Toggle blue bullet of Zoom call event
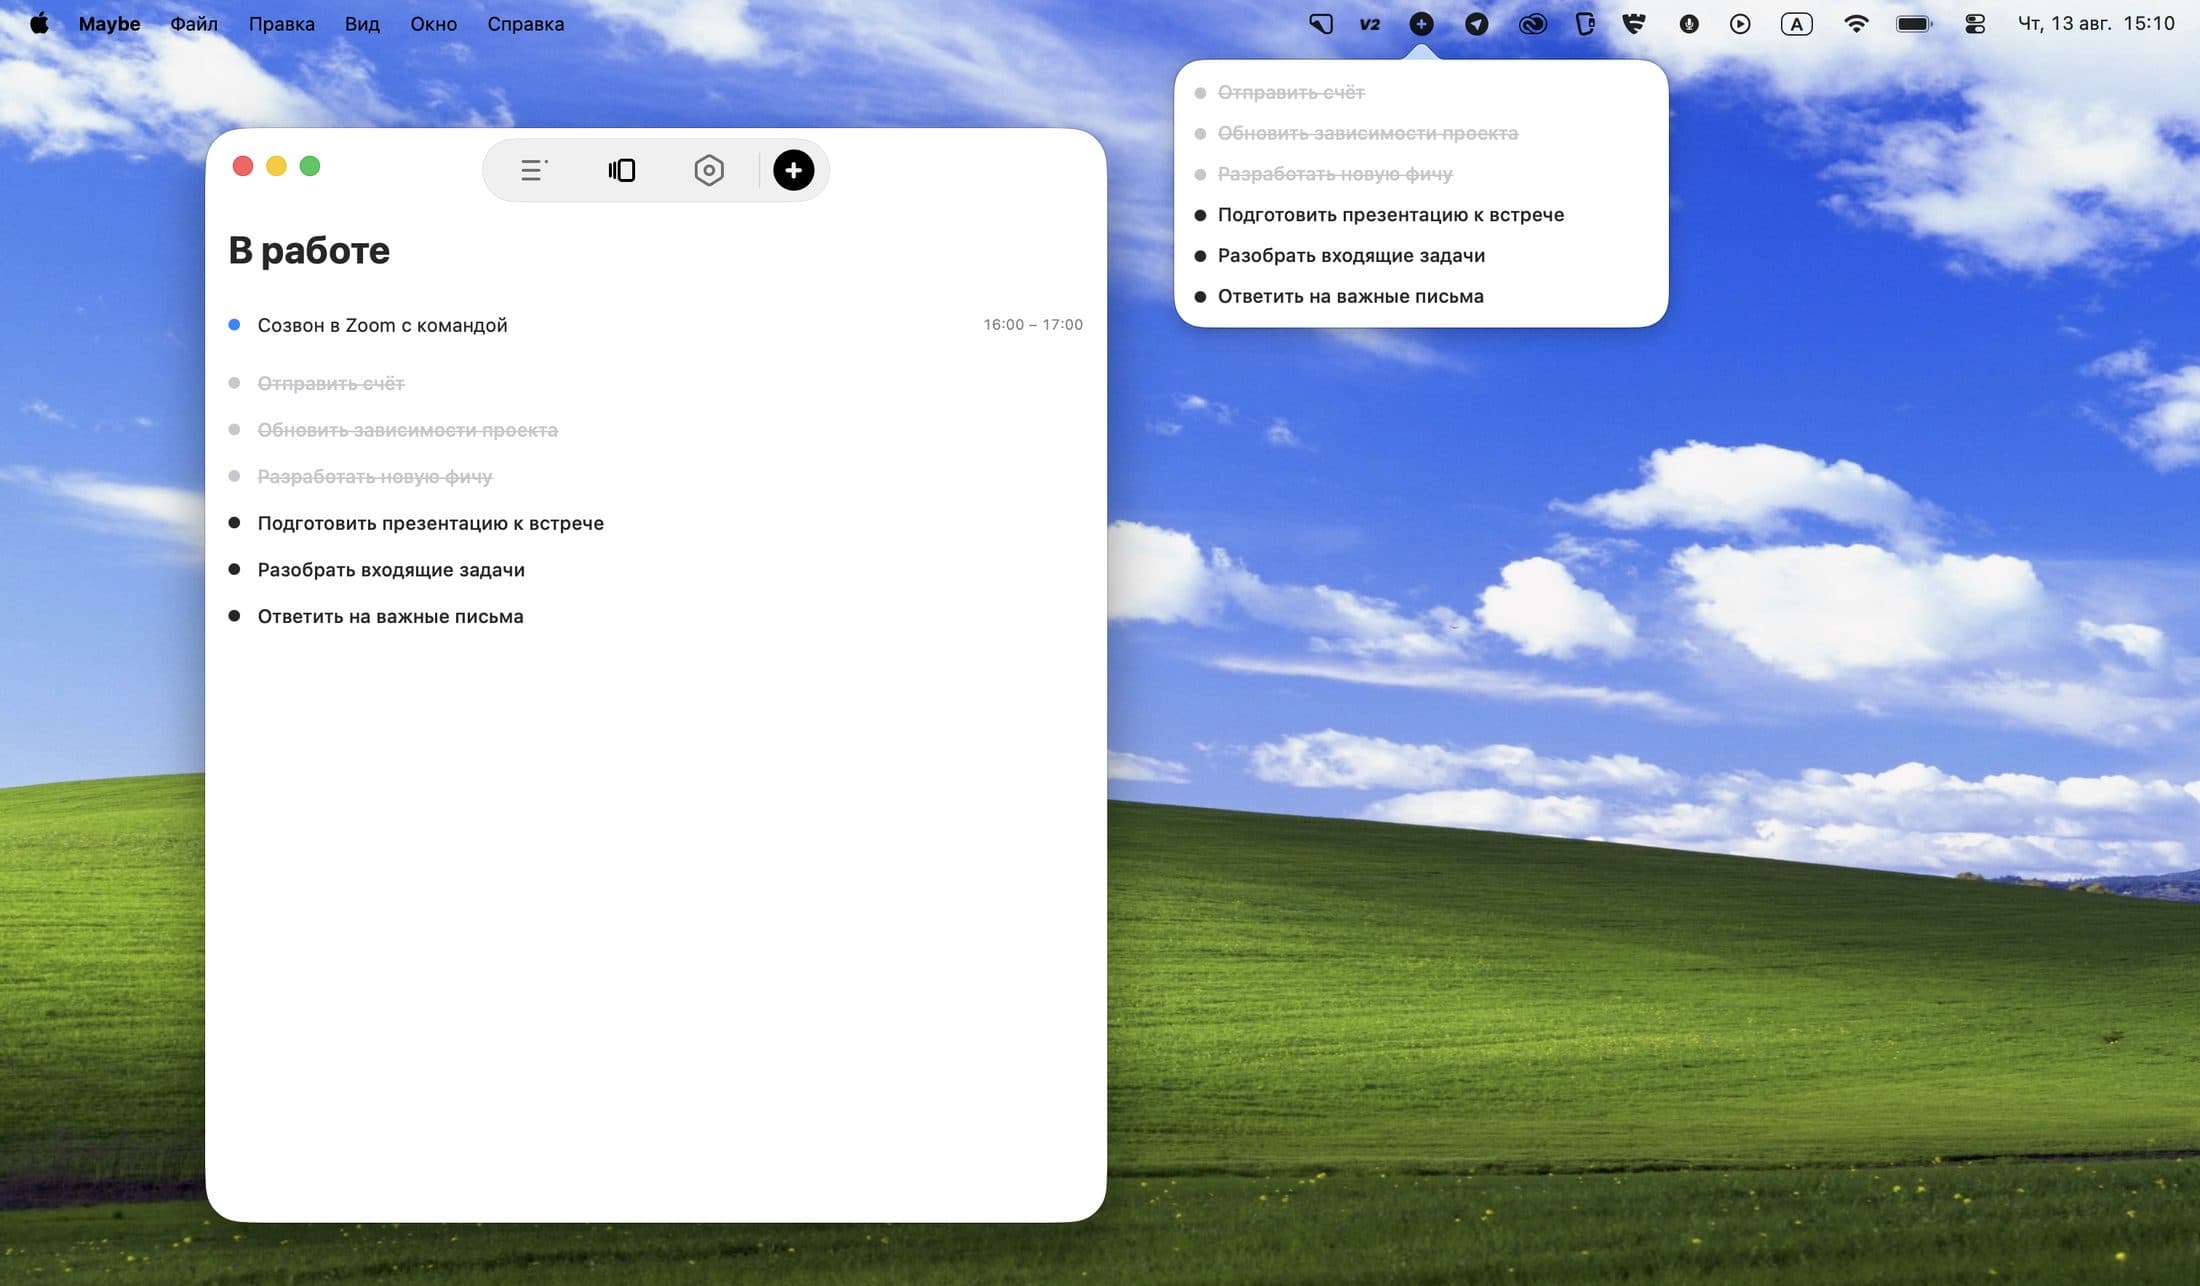Viewport: 2200px width, 1286px height. [x=234, y=324]
